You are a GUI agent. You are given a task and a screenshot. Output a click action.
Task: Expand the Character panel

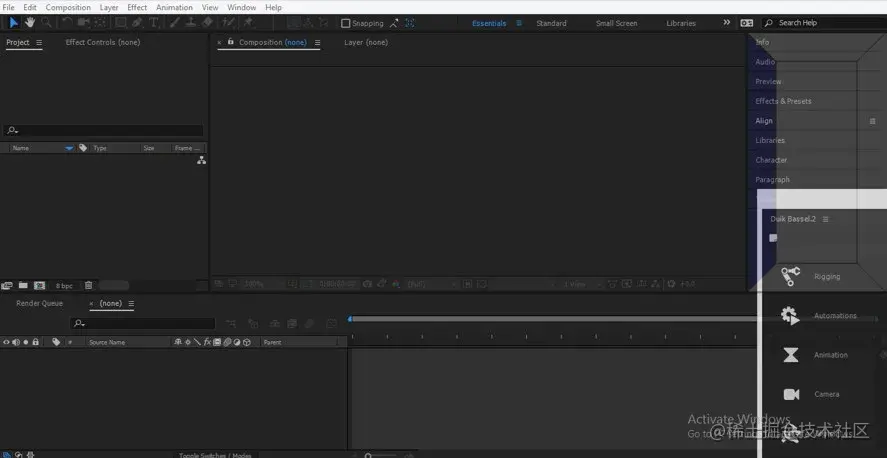pyautogui.click(x=771, y=160)
